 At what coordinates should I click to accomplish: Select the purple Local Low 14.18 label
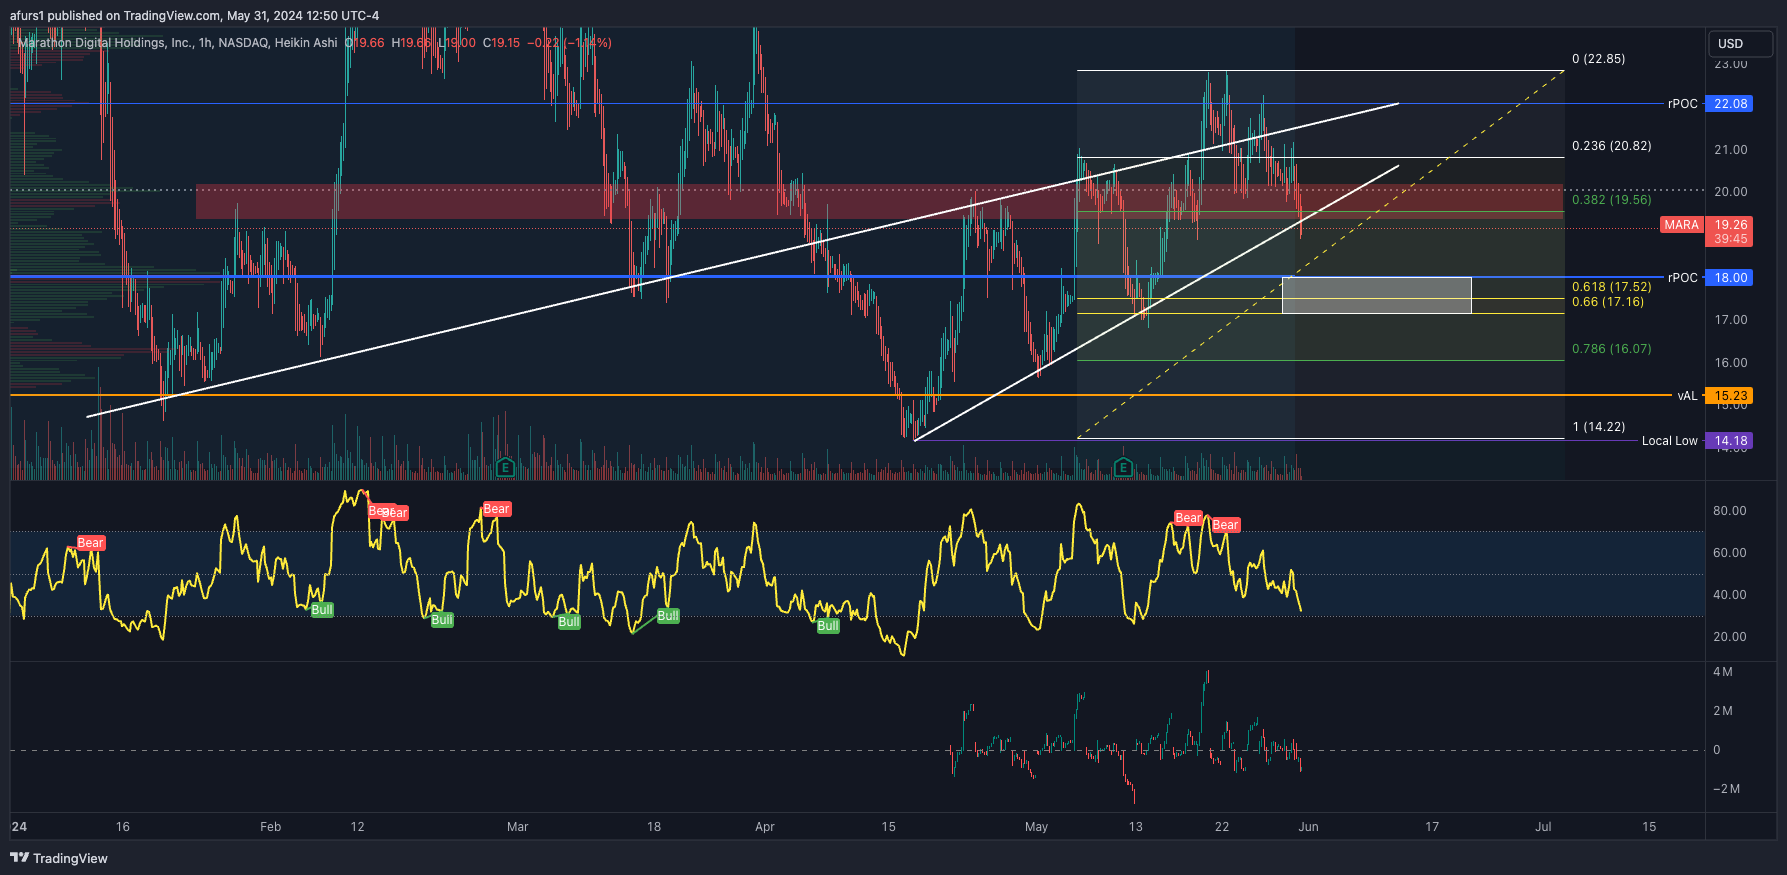tap(1730, 441)
